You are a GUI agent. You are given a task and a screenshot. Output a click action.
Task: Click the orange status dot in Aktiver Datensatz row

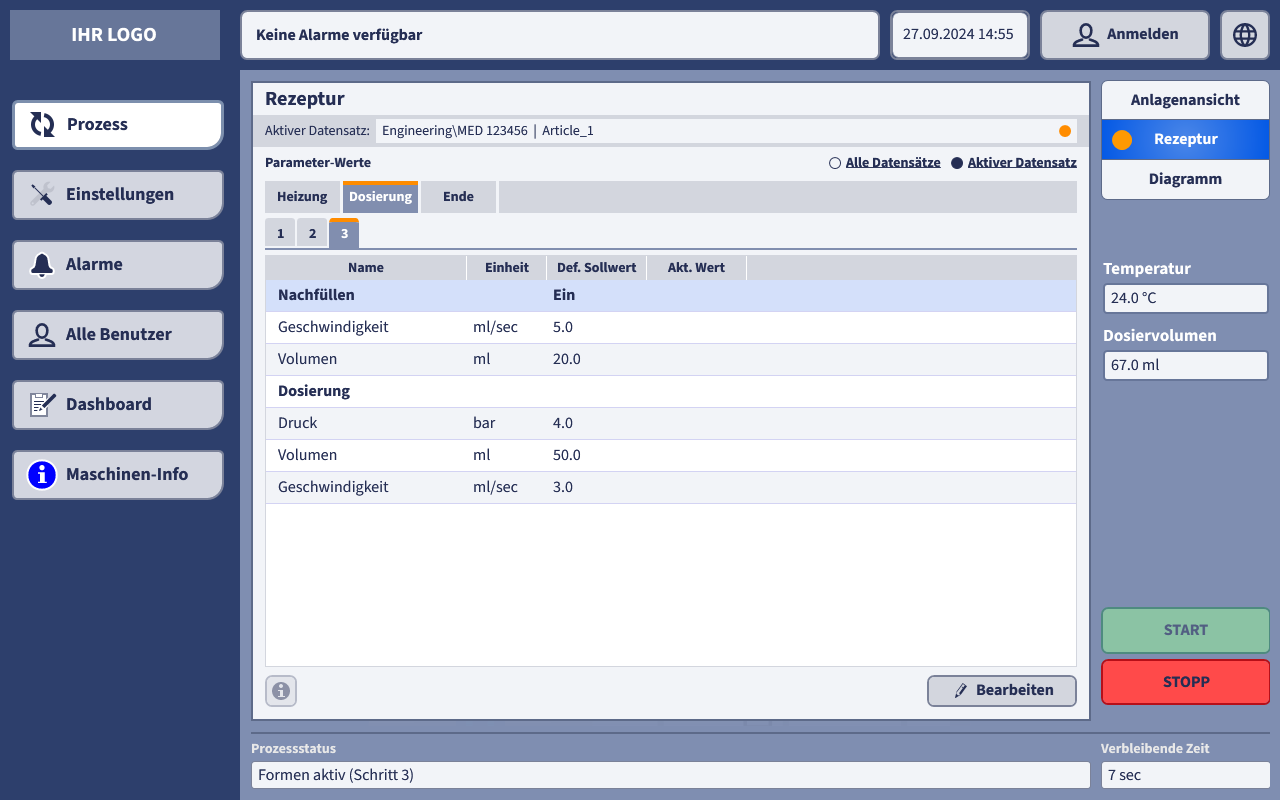(x=1065, y=131)
